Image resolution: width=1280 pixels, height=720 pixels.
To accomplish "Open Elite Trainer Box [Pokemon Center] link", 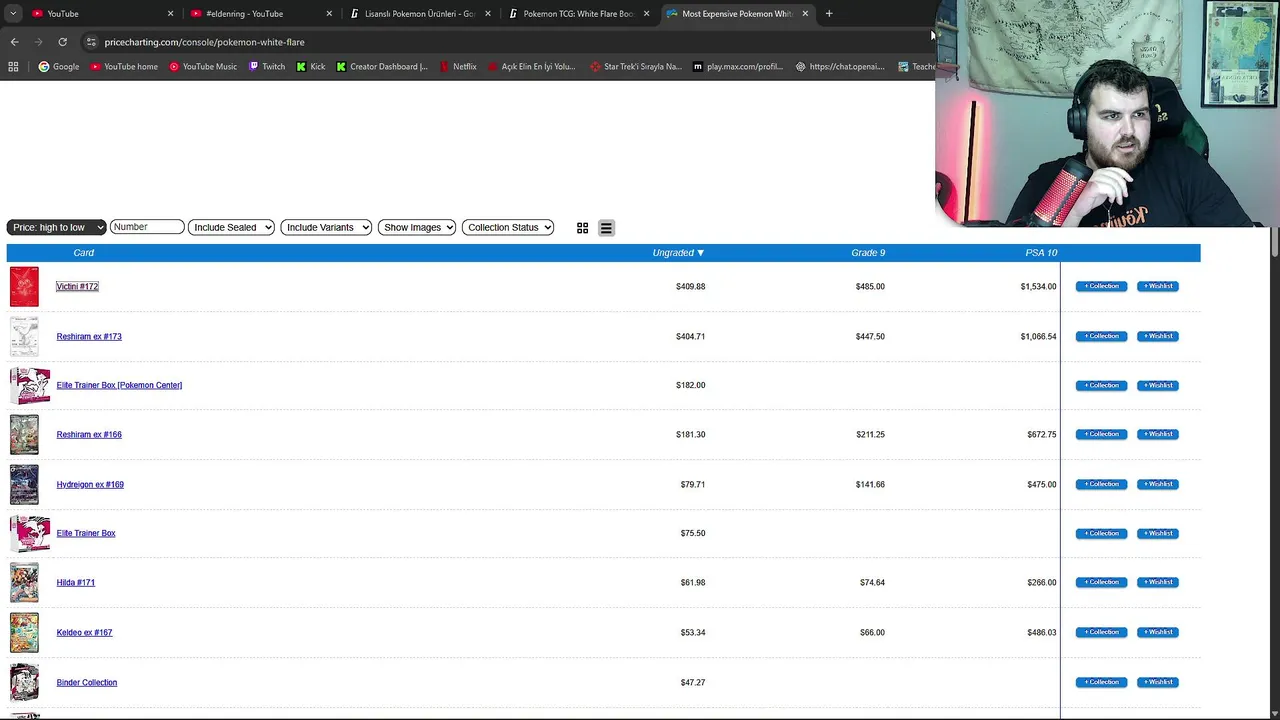I will coord(119,385).
